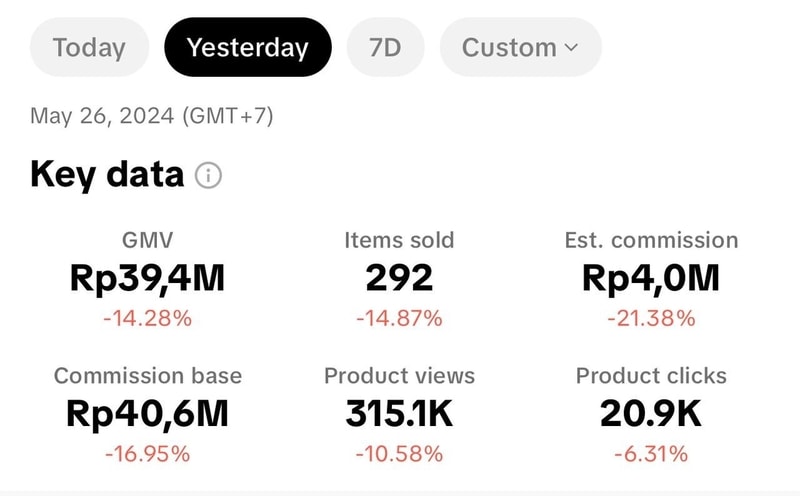Viewport: 800px width, 496px height.
Task: Click the May 26, 2024 date label
Action: (151, 116)
